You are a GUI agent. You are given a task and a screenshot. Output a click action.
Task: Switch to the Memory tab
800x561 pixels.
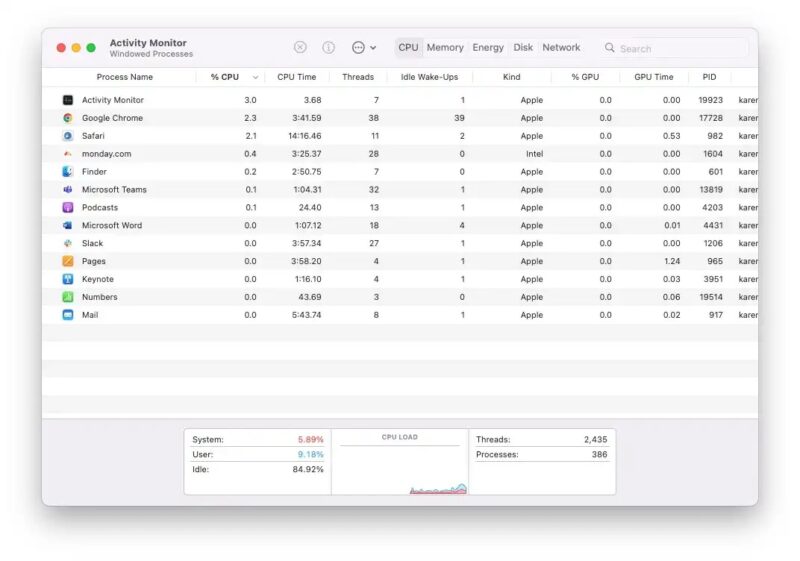point(445,47)
